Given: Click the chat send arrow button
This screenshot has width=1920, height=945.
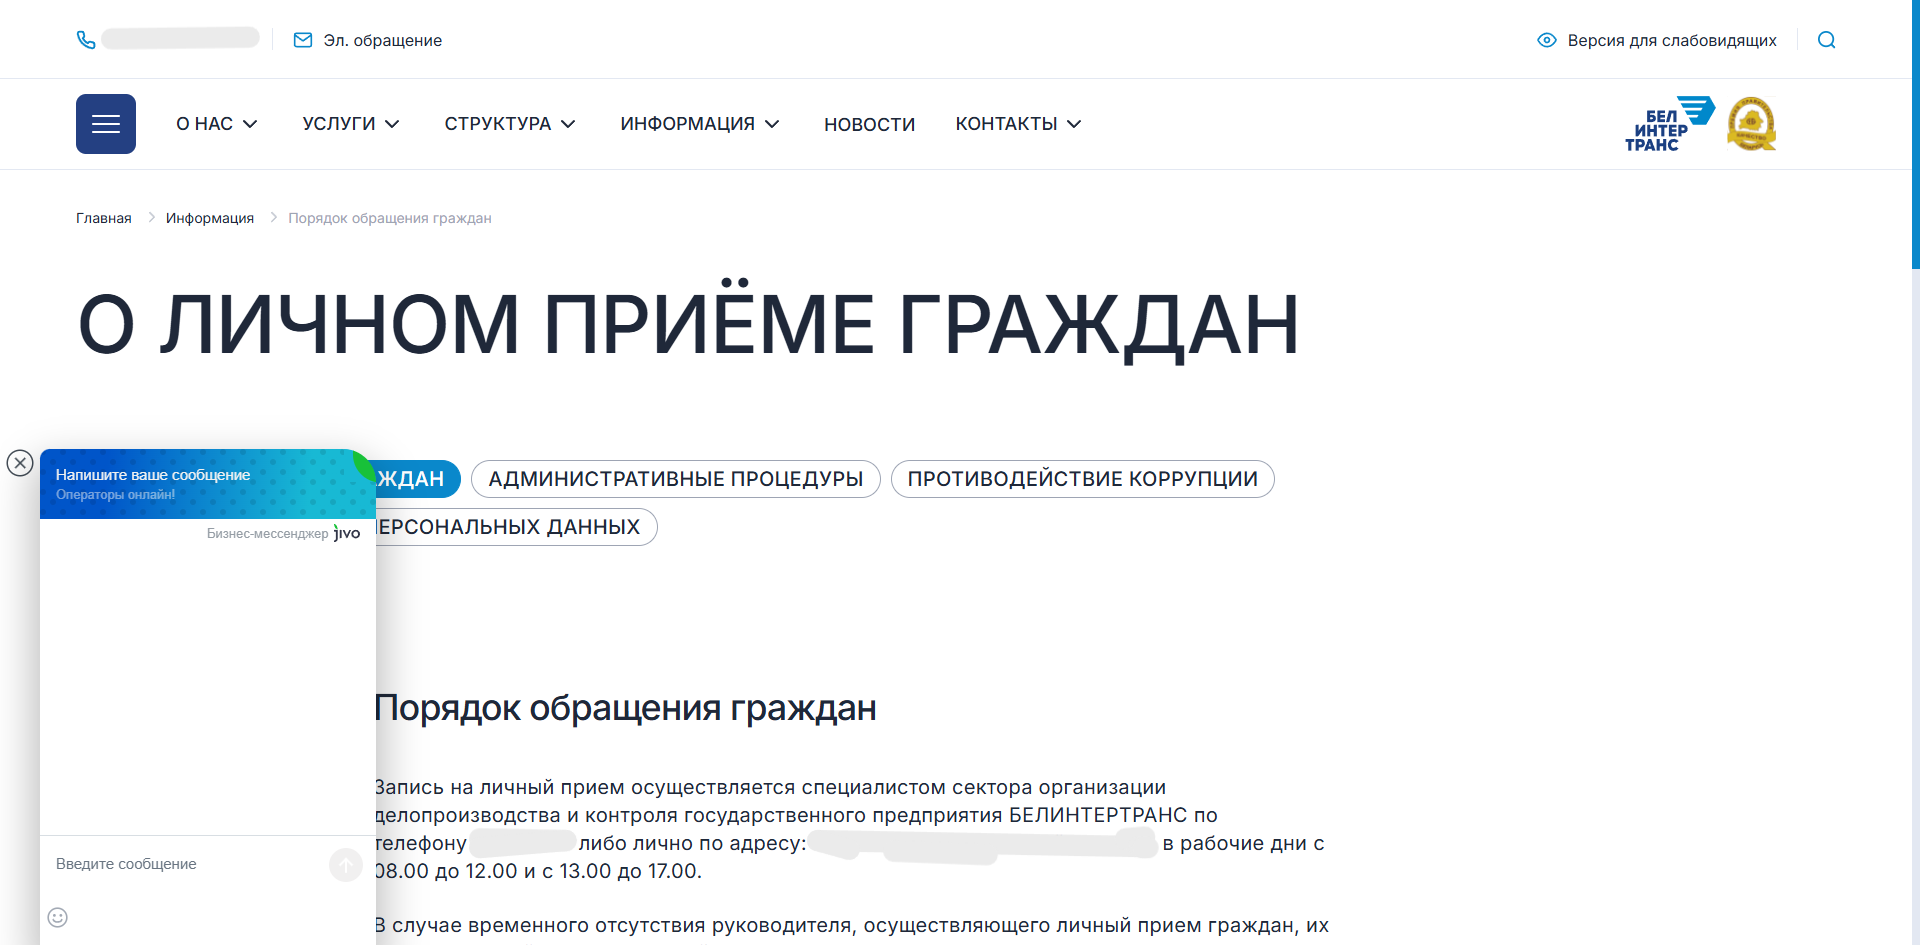Looking at the screenshot, I should point(346,865).
